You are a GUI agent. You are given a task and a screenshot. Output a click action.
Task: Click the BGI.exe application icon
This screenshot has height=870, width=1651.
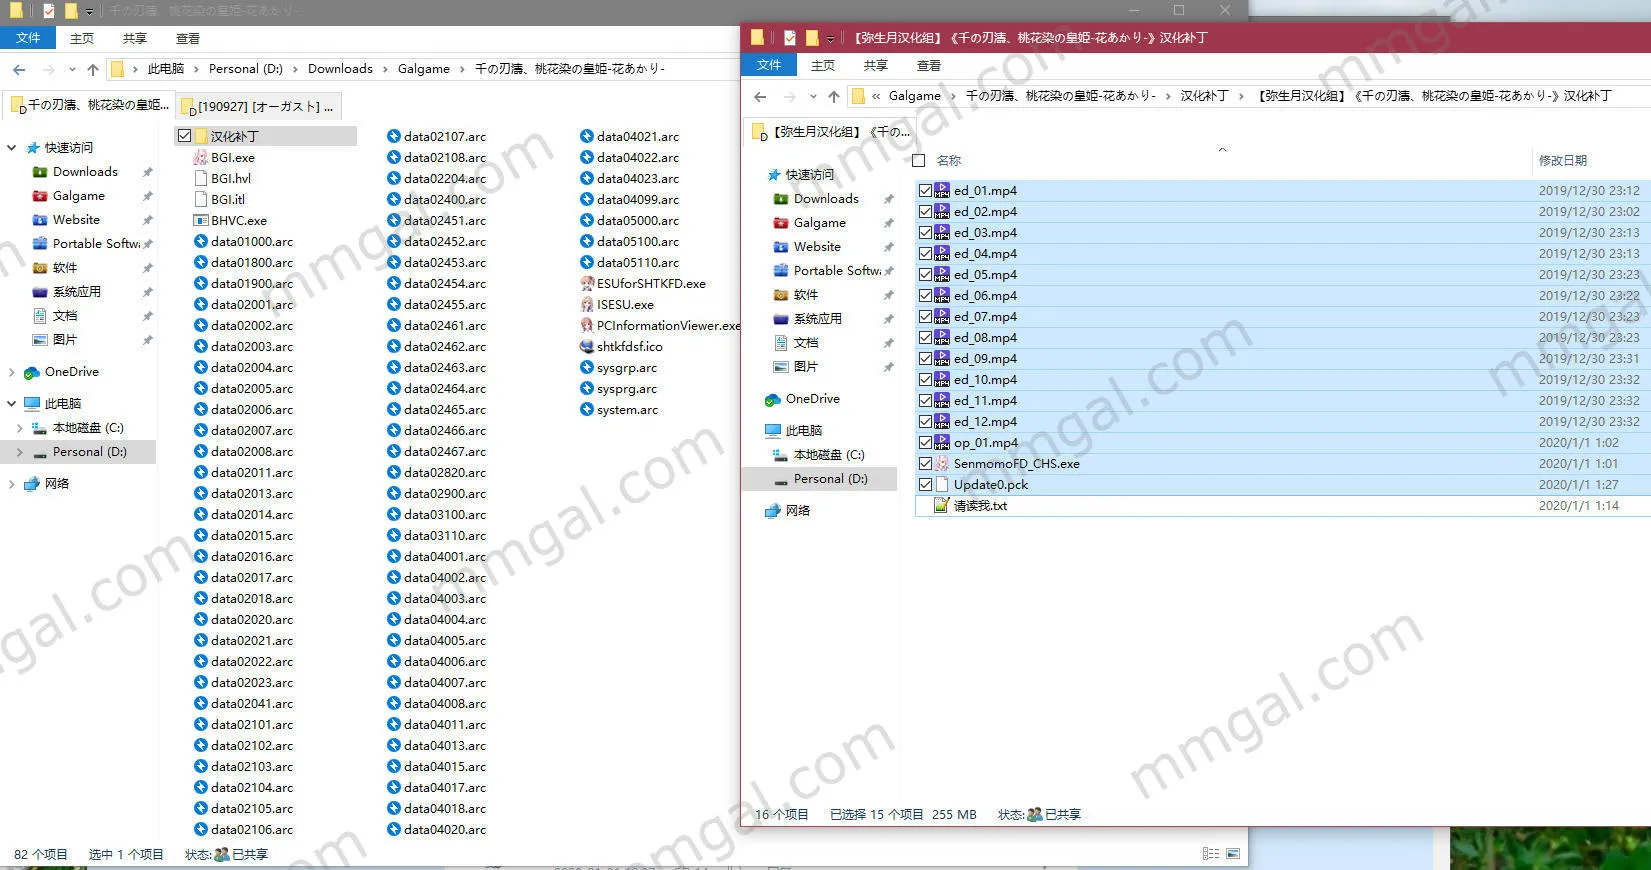pos(200,157)
